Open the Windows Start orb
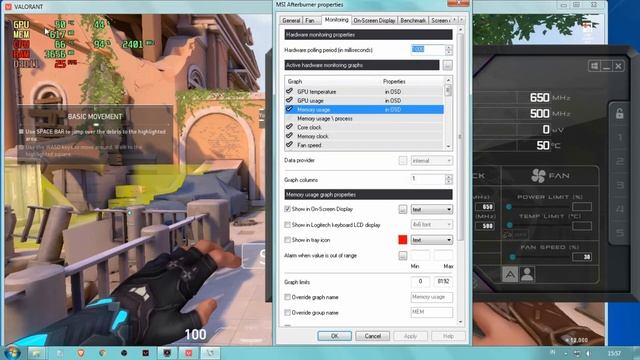The image size is (640, 360). pyautogui.click(x=11, y=353)
